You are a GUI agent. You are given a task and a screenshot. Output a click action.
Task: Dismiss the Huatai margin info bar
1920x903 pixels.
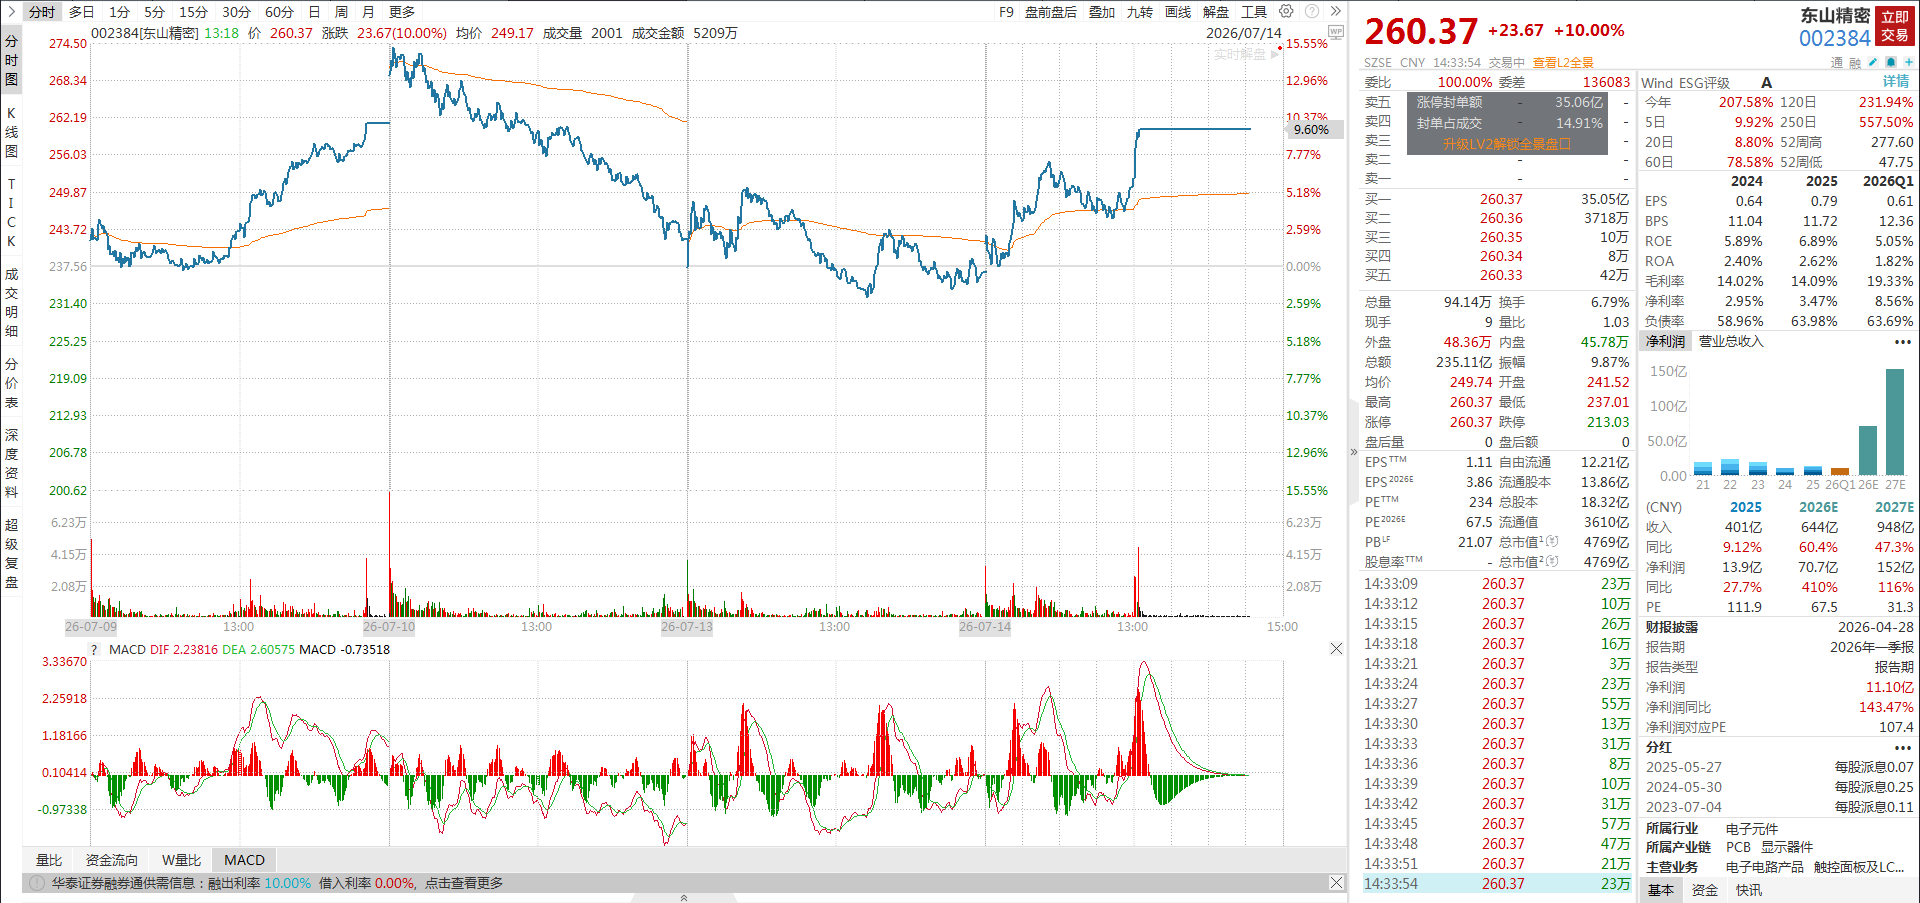point(1336,883)
